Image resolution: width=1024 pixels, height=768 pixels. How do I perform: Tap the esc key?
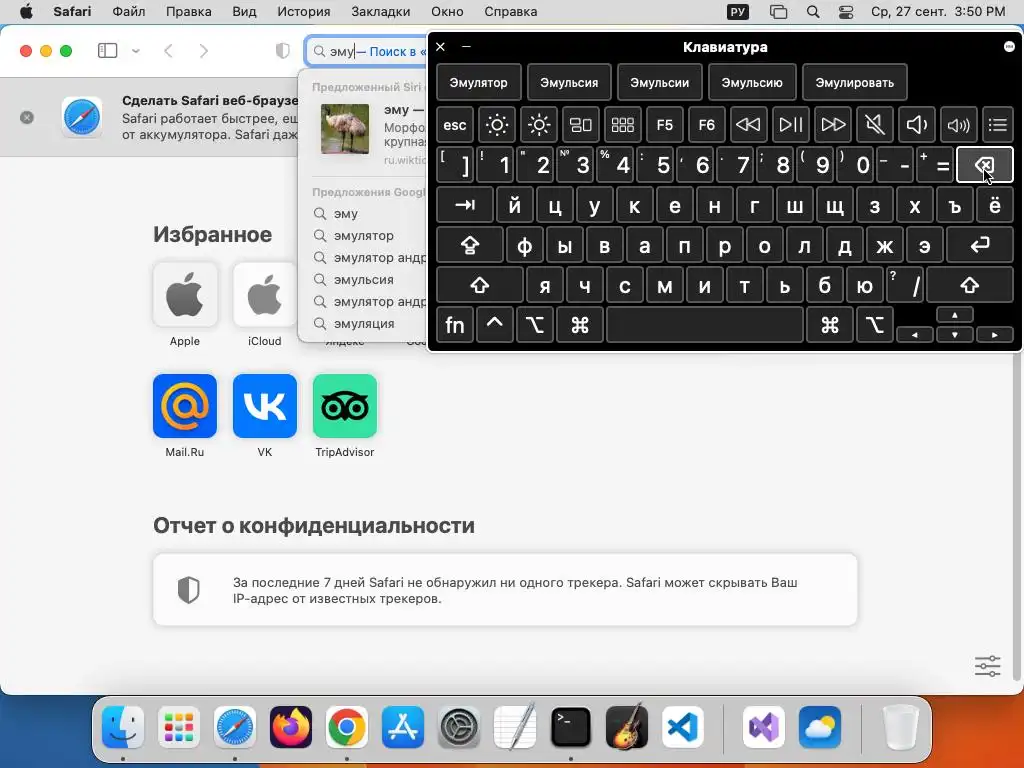(x=455, y=124)
